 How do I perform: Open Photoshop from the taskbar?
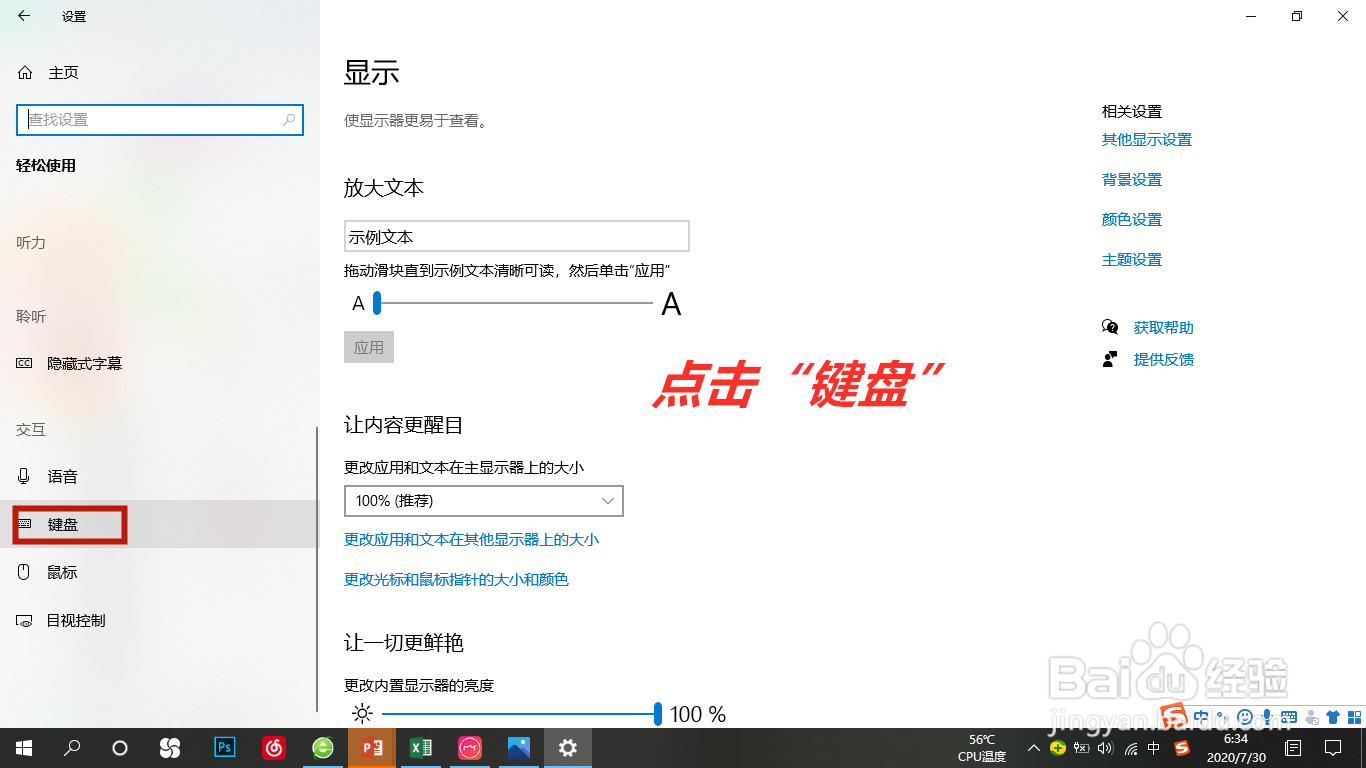point(224,747)
